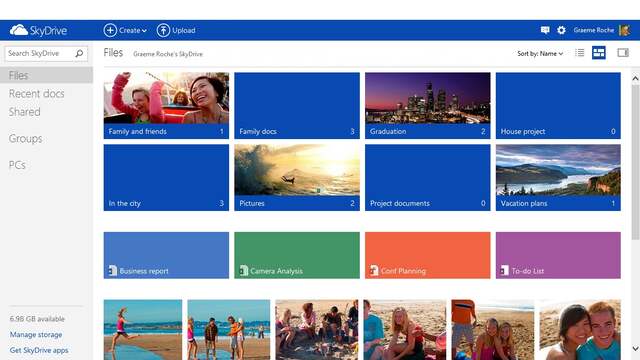Switch to thumbnails tile view
This screenshot has width=640, height=360.
tap(599, 53)
